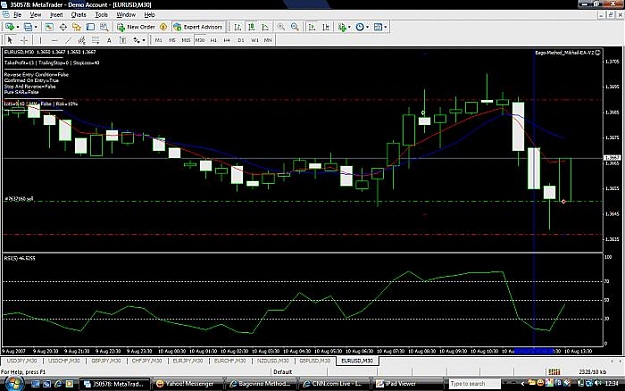
Task: Open the Data Window icon
Action: (63, 27)
